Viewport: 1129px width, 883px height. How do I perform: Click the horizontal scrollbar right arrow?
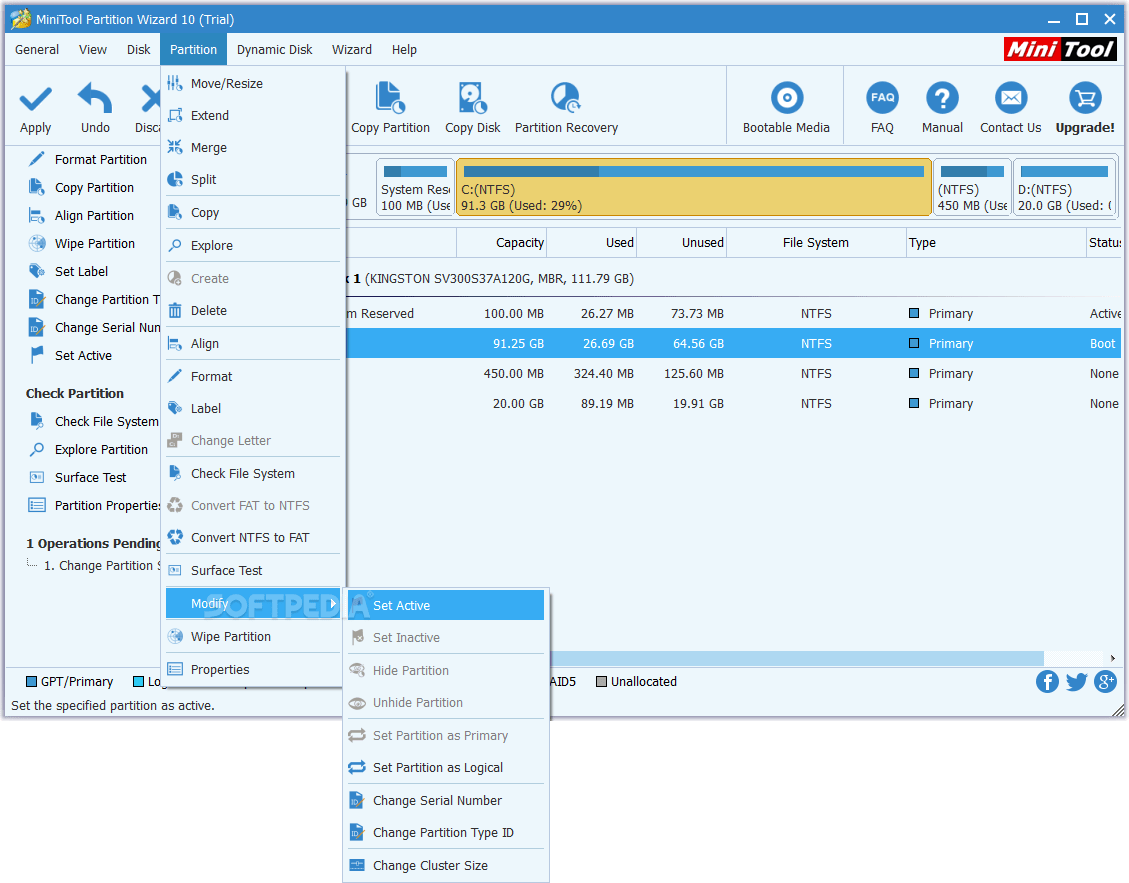[1112, 658]
